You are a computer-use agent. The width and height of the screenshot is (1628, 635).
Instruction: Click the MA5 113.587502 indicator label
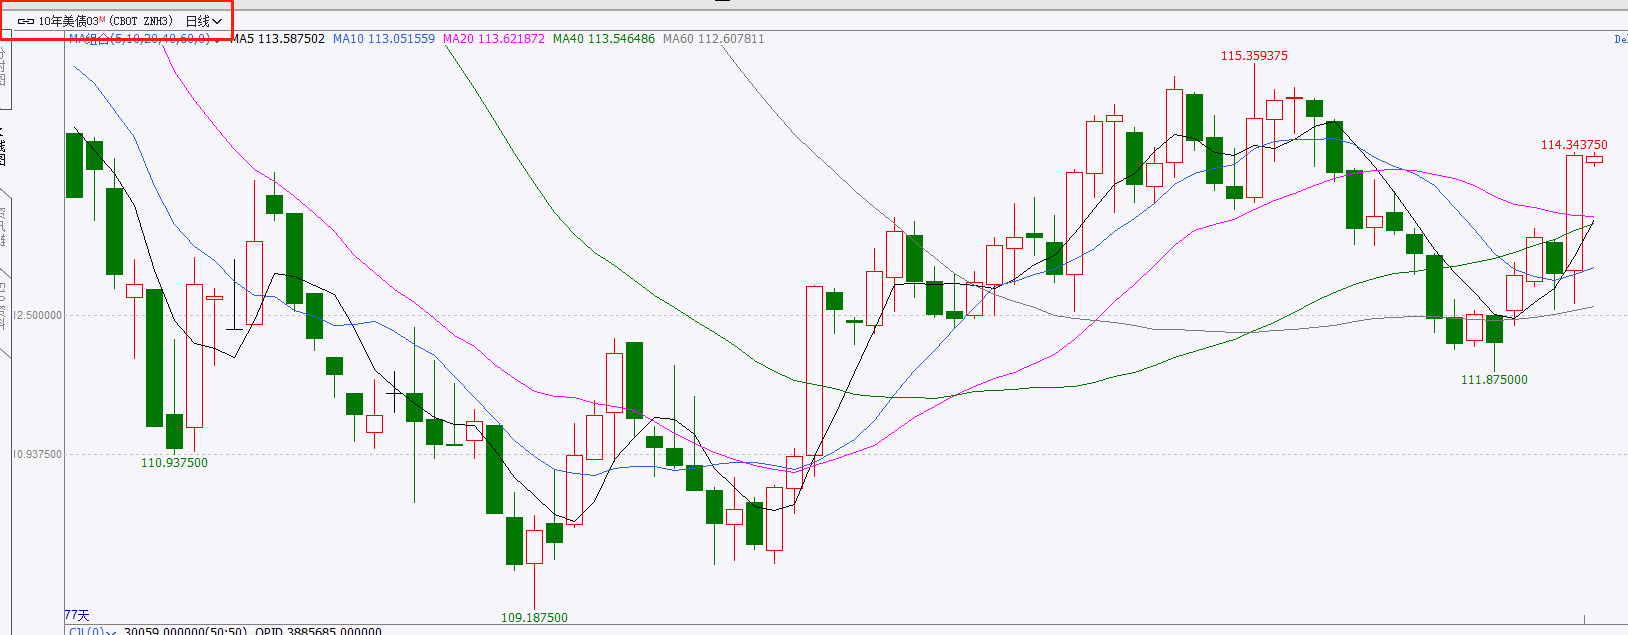pos(278,39)
